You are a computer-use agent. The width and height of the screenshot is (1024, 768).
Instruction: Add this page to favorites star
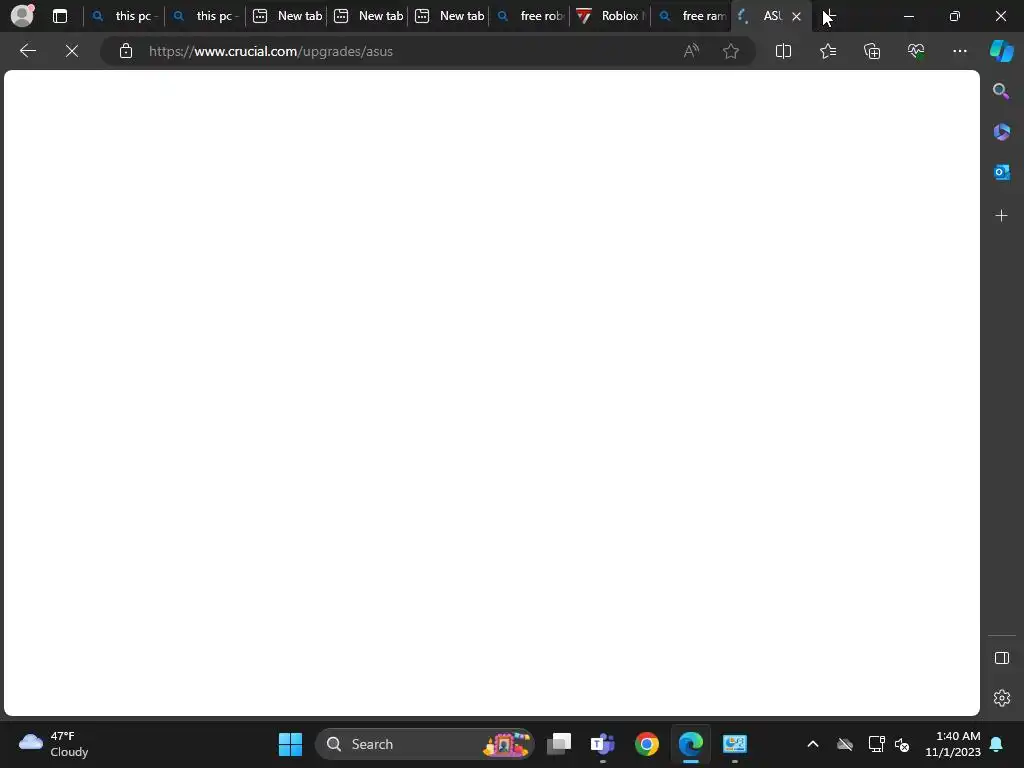click(731, 51)
